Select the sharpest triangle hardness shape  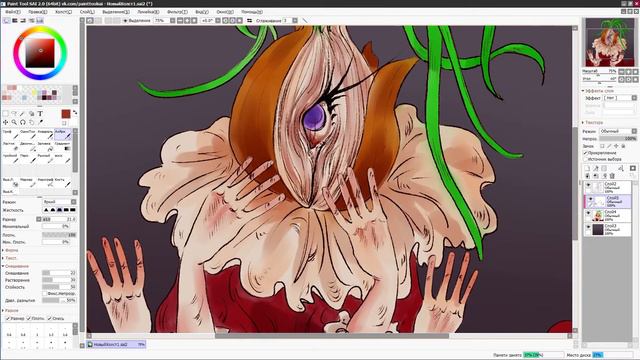[x=46, y=210]
